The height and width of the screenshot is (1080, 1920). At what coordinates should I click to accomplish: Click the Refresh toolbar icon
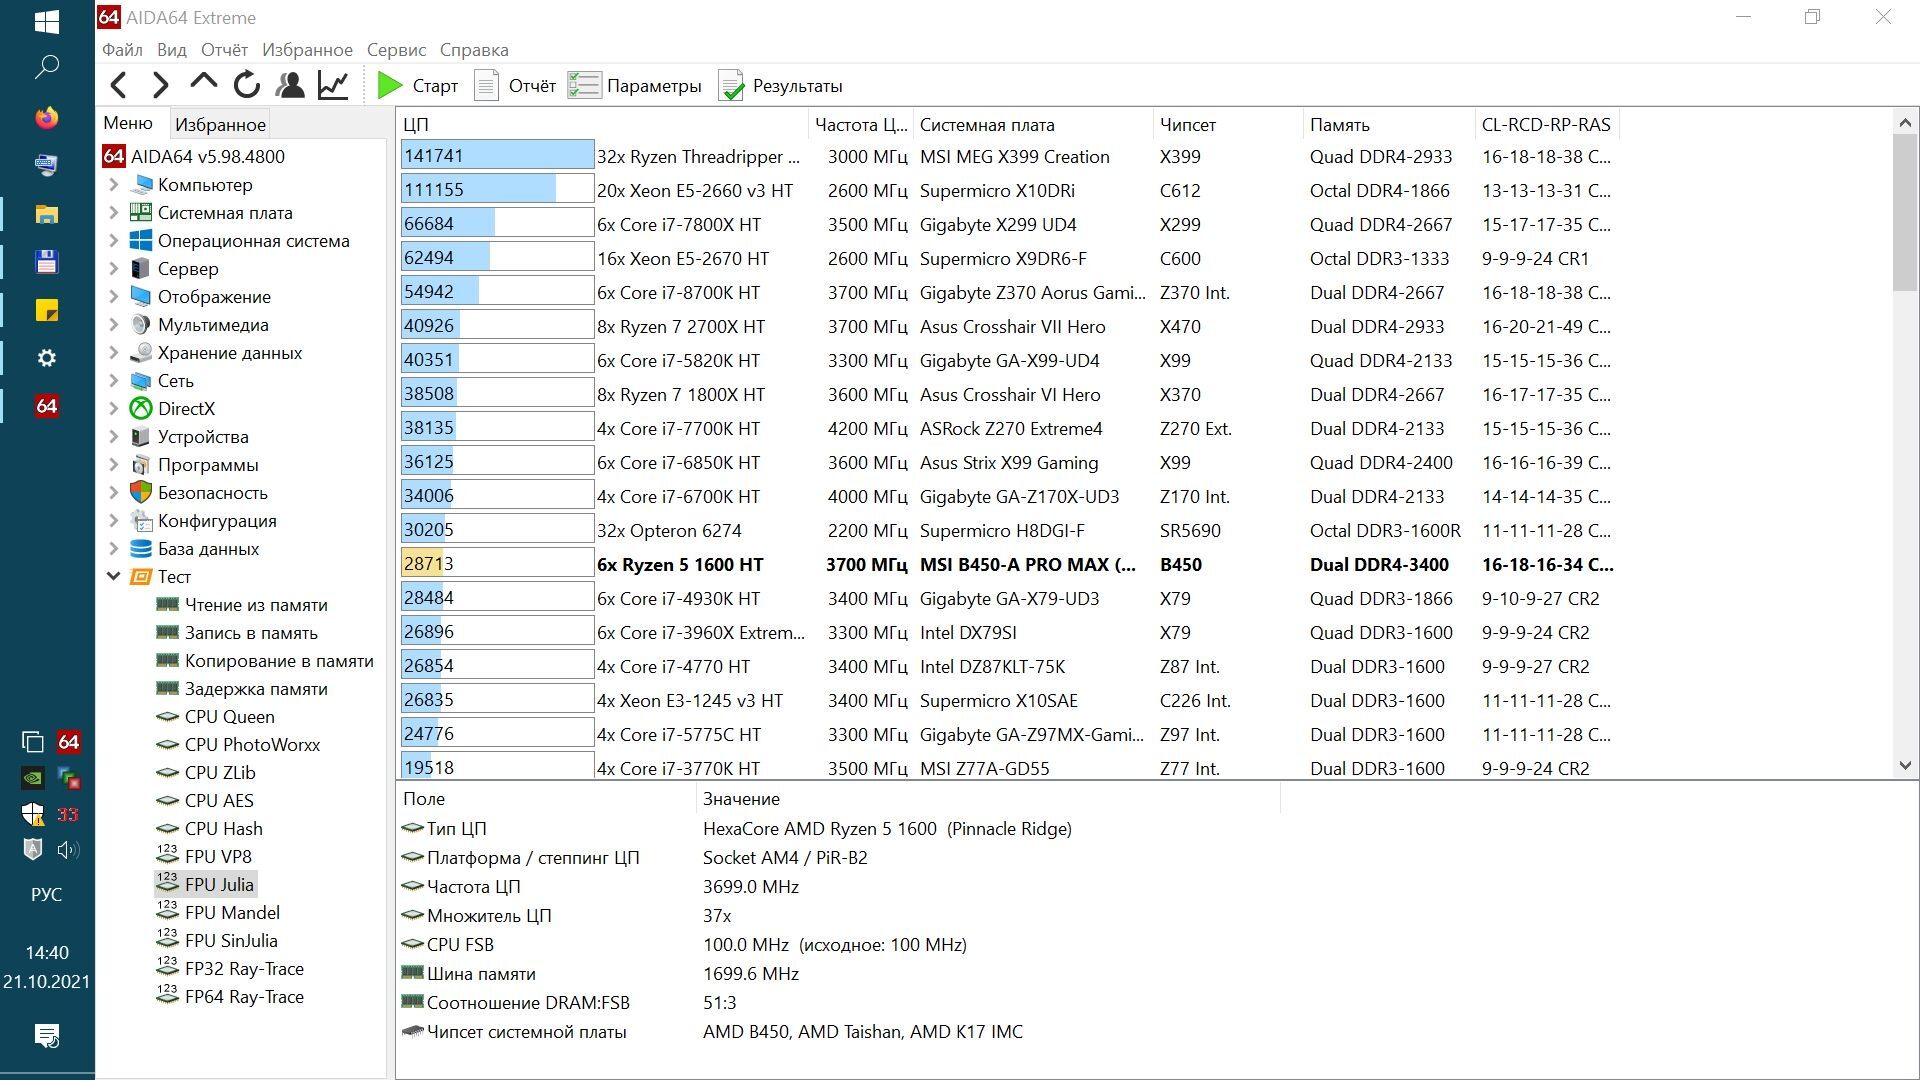[x=247, y=86]
